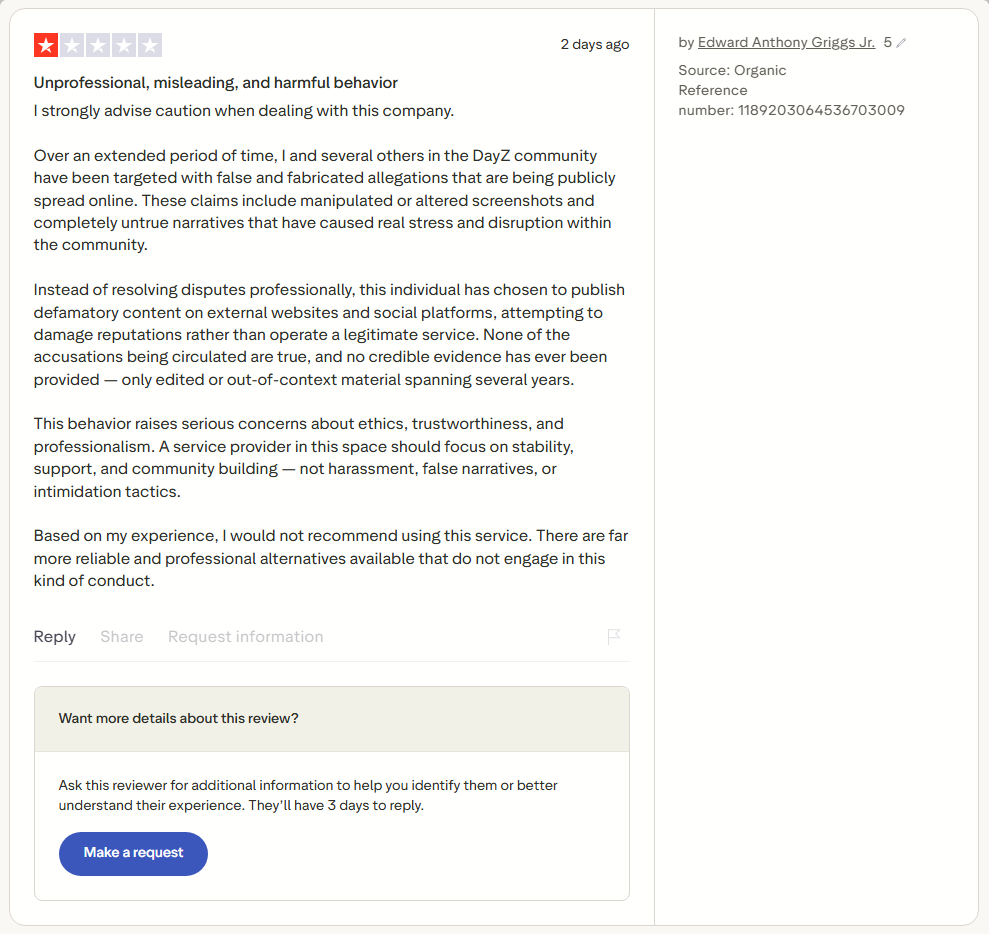This screenshot has width=989, height=934.
Task: Click the red first star rating
Action: click(x=46, y=45)
